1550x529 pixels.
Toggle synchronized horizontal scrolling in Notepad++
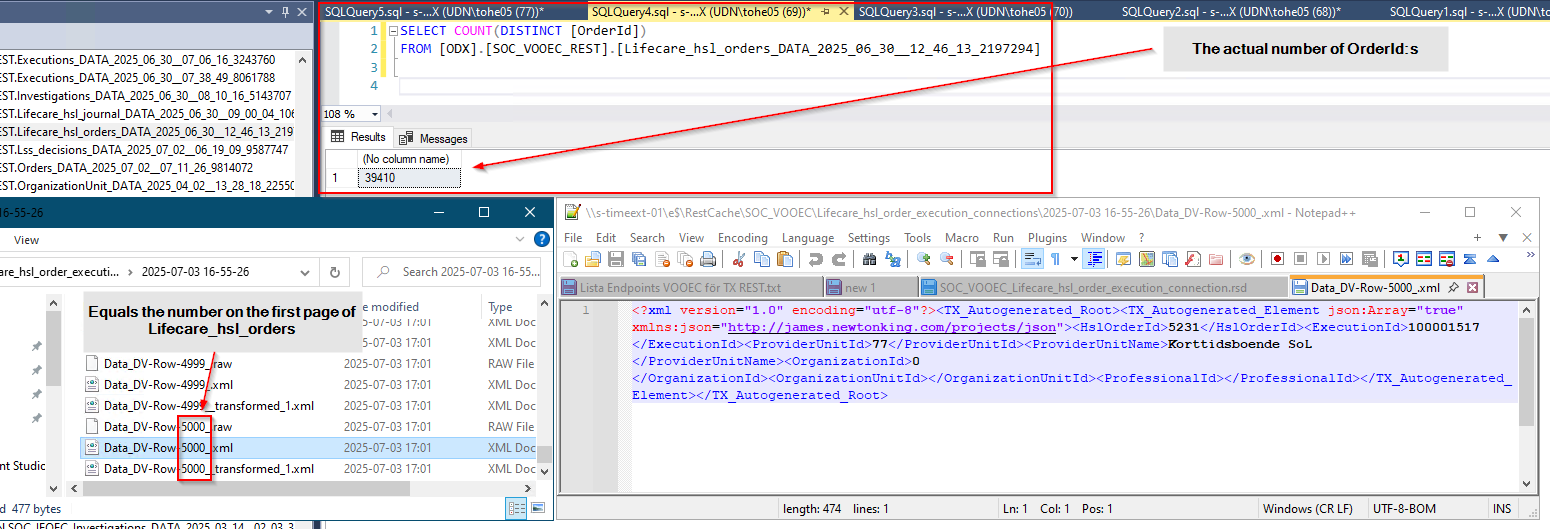click(1000, 259)
